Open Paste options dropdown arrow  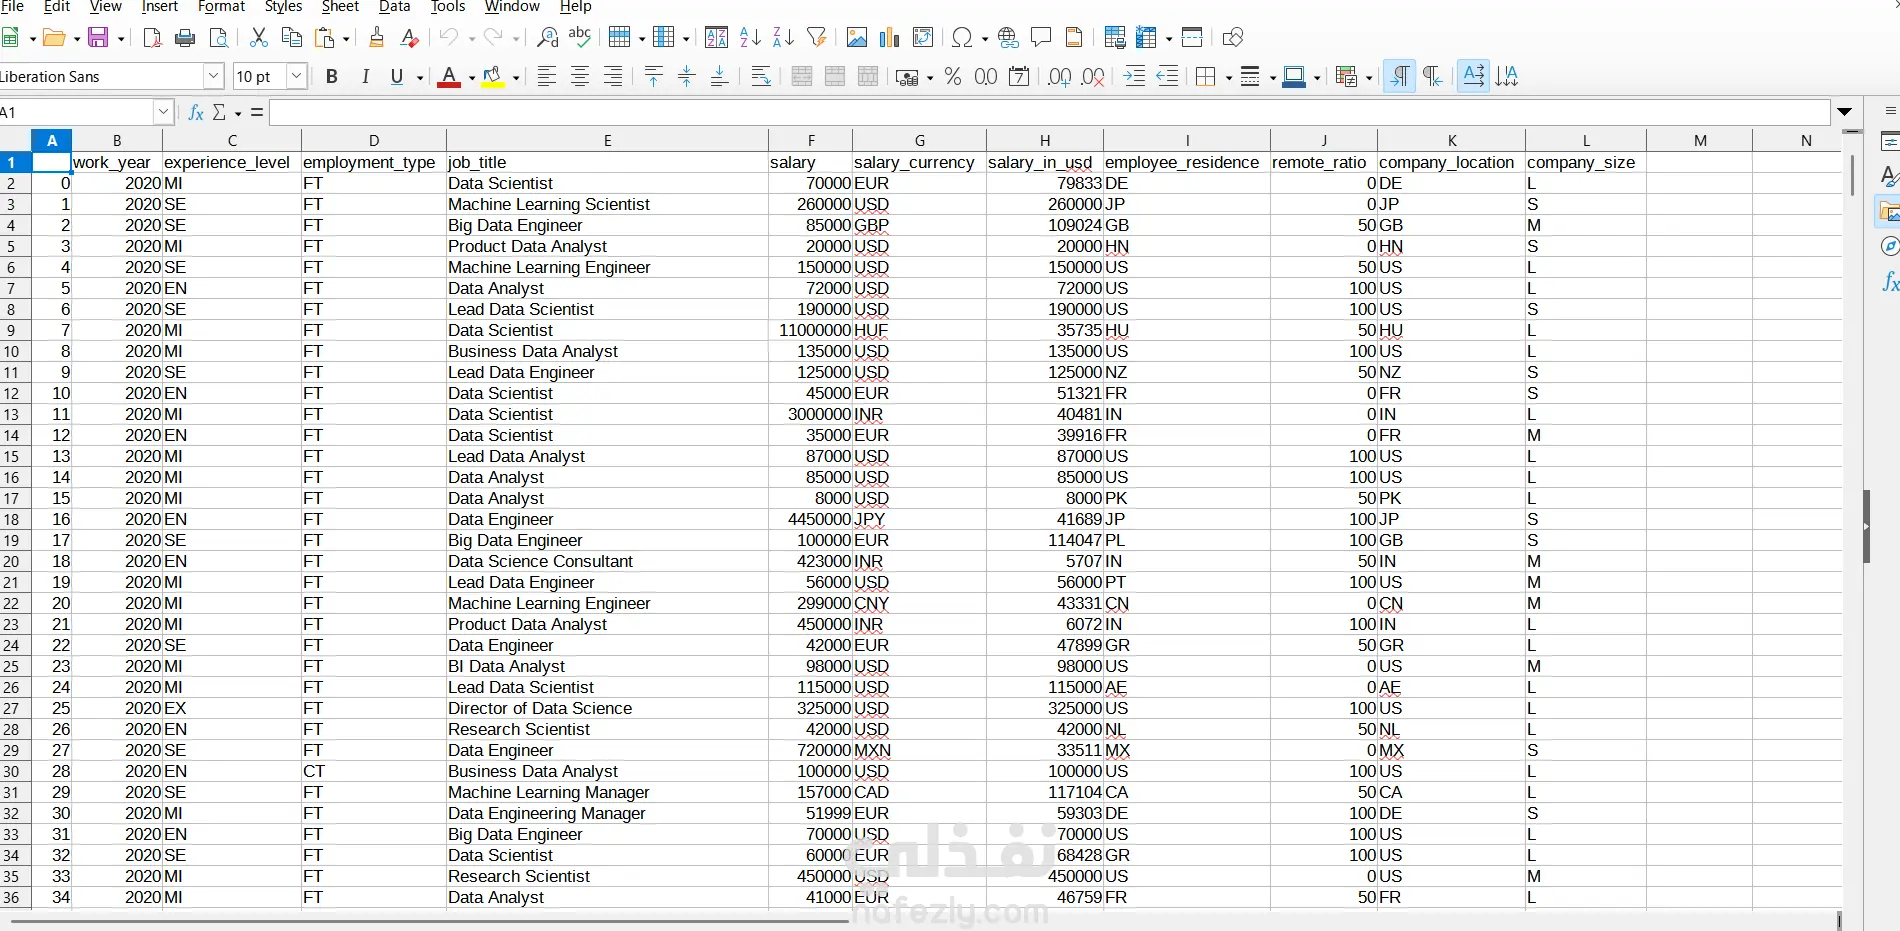(347, 38)
